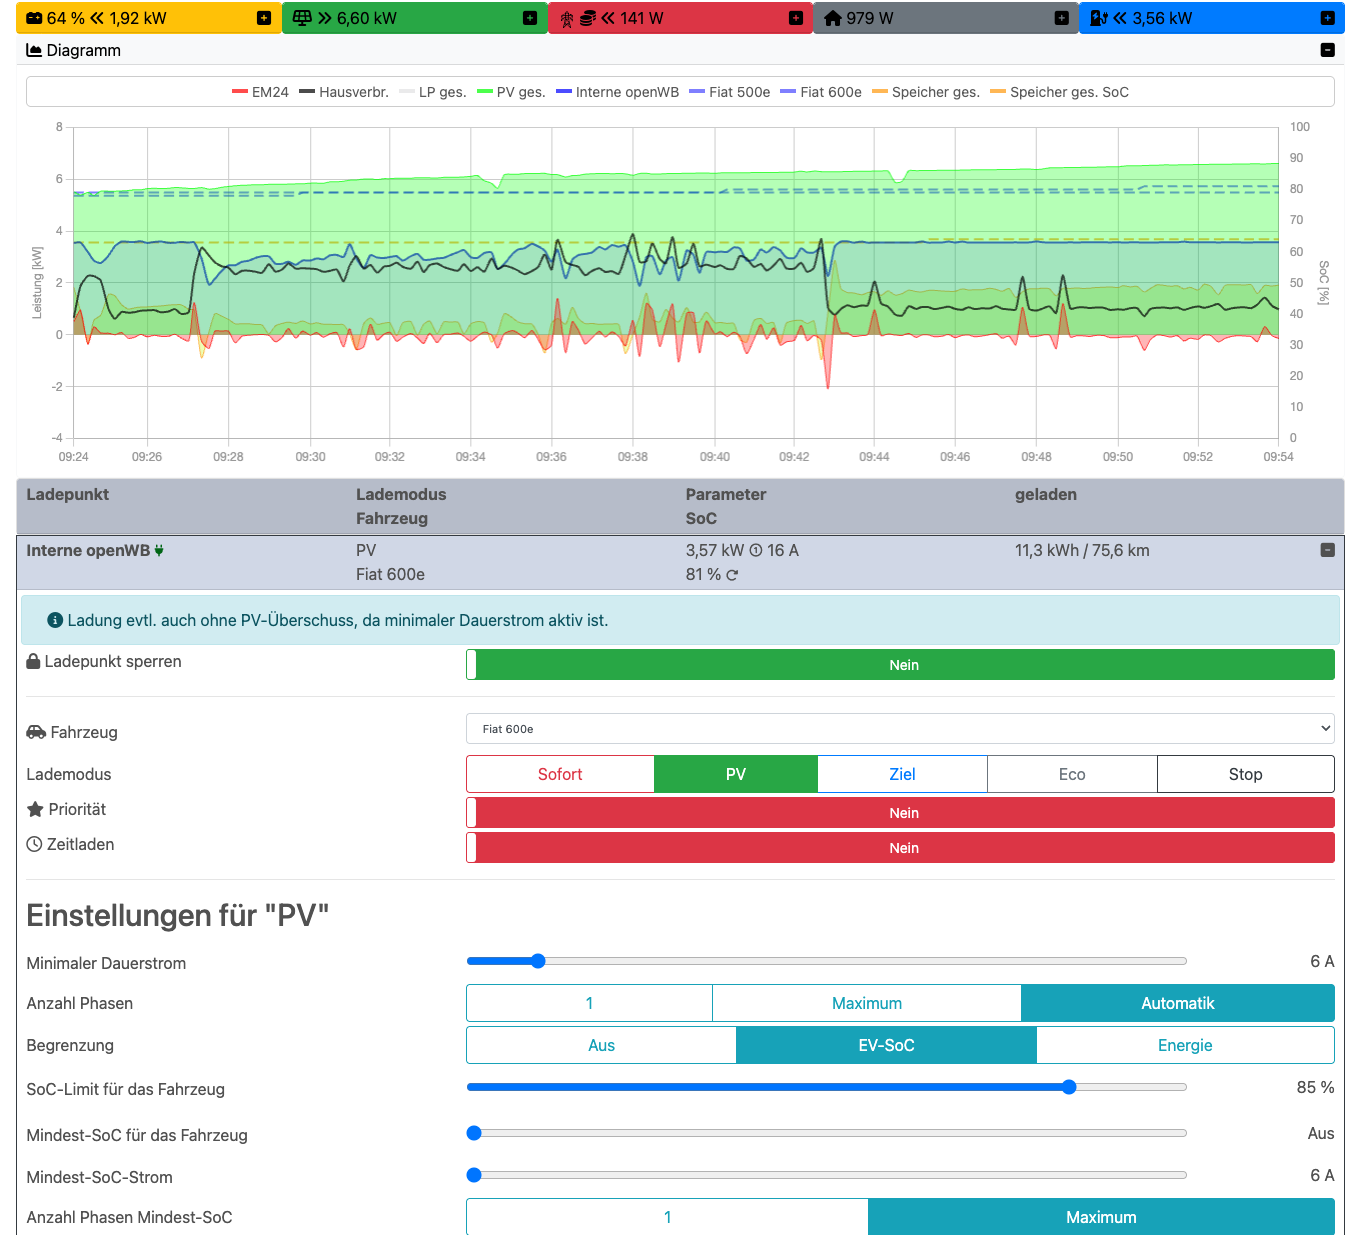Click the clock icon by Zeitladen

pyautogui.click(x=34, y=844)
